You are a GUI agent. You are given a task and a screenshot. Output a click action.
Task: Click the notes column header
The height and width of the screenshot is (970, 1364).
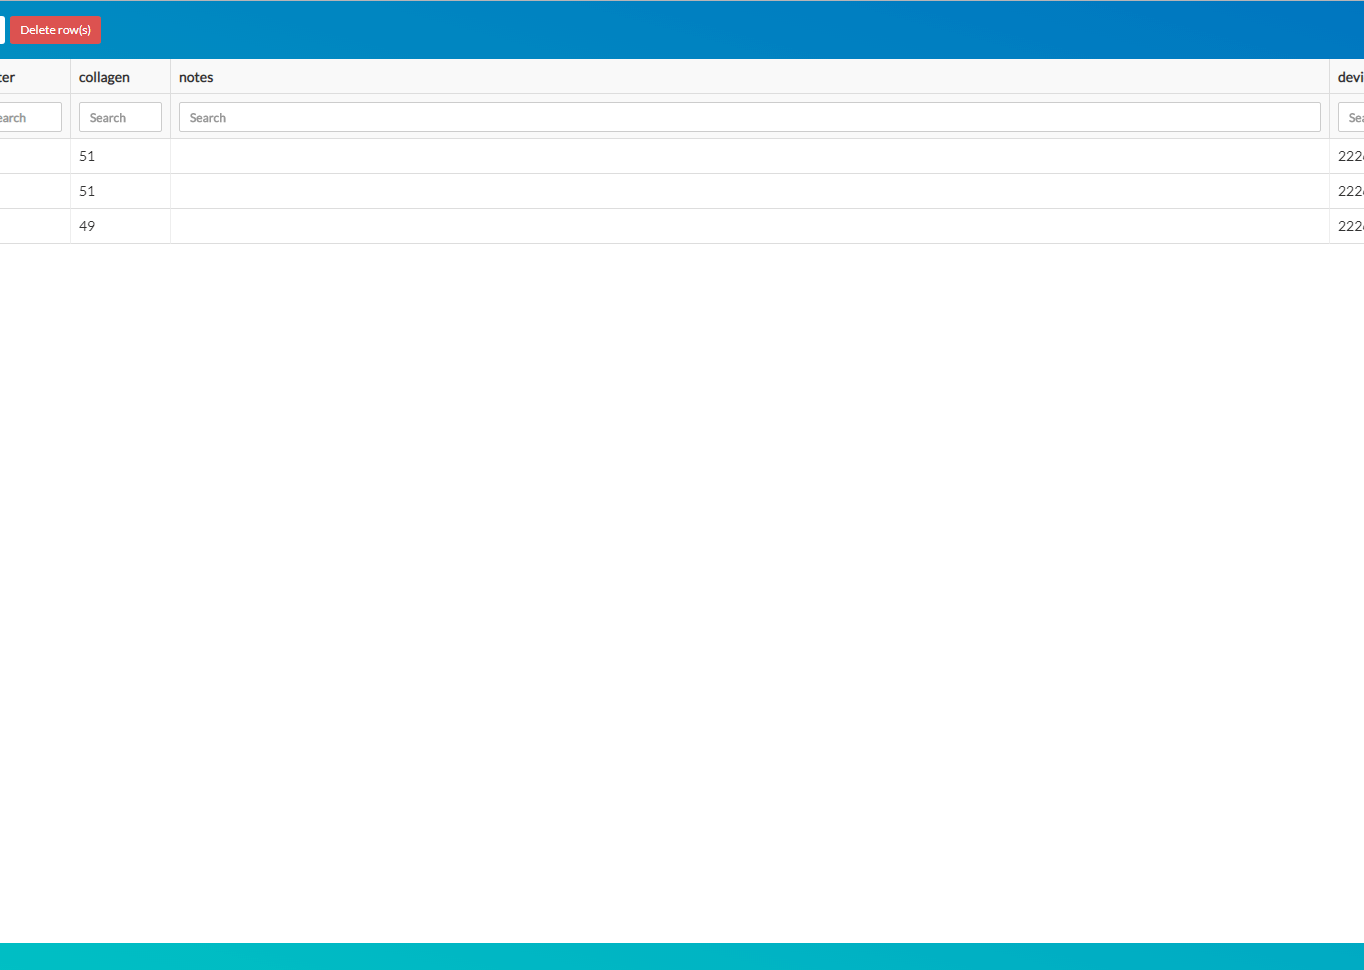[196, 77]
